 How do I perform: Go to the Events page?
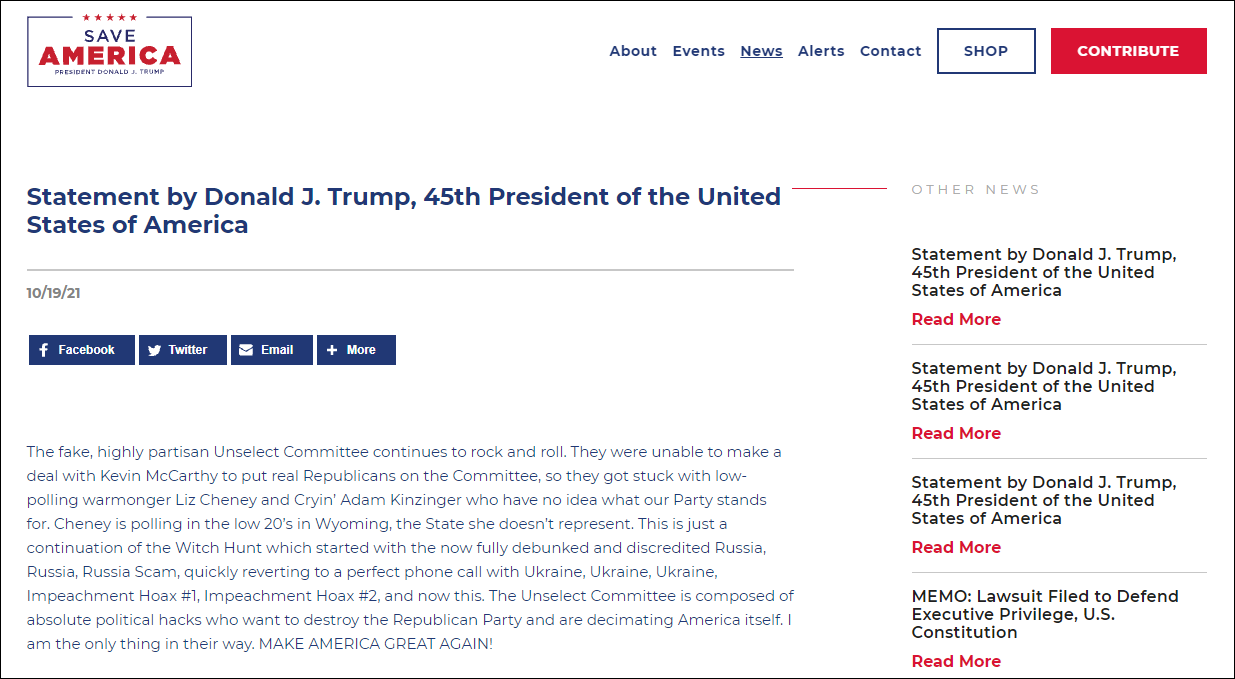click(698, 51)
